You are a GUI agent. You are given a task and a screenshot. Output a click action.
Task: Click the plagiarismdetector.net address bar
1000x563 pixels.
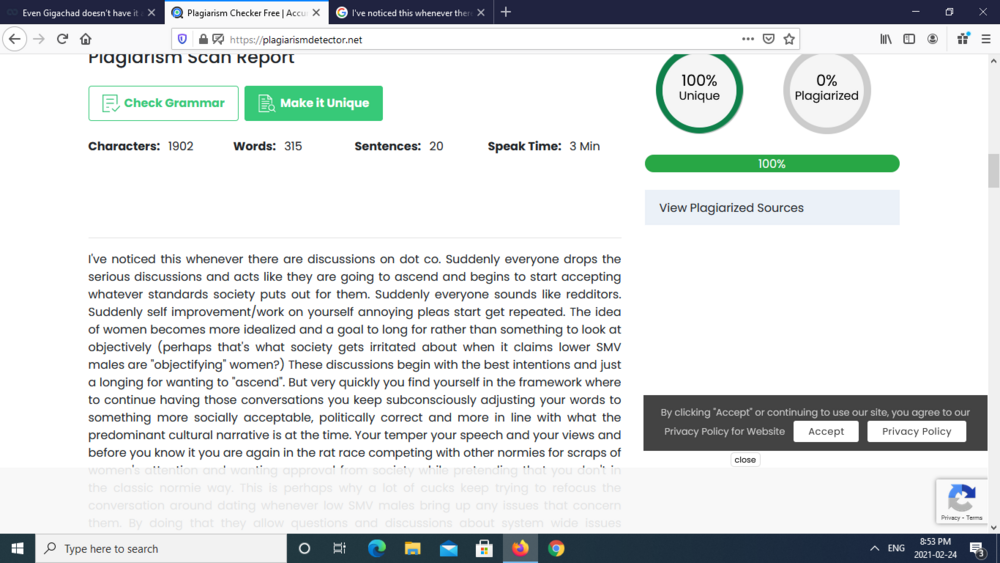tap(480, 39)
